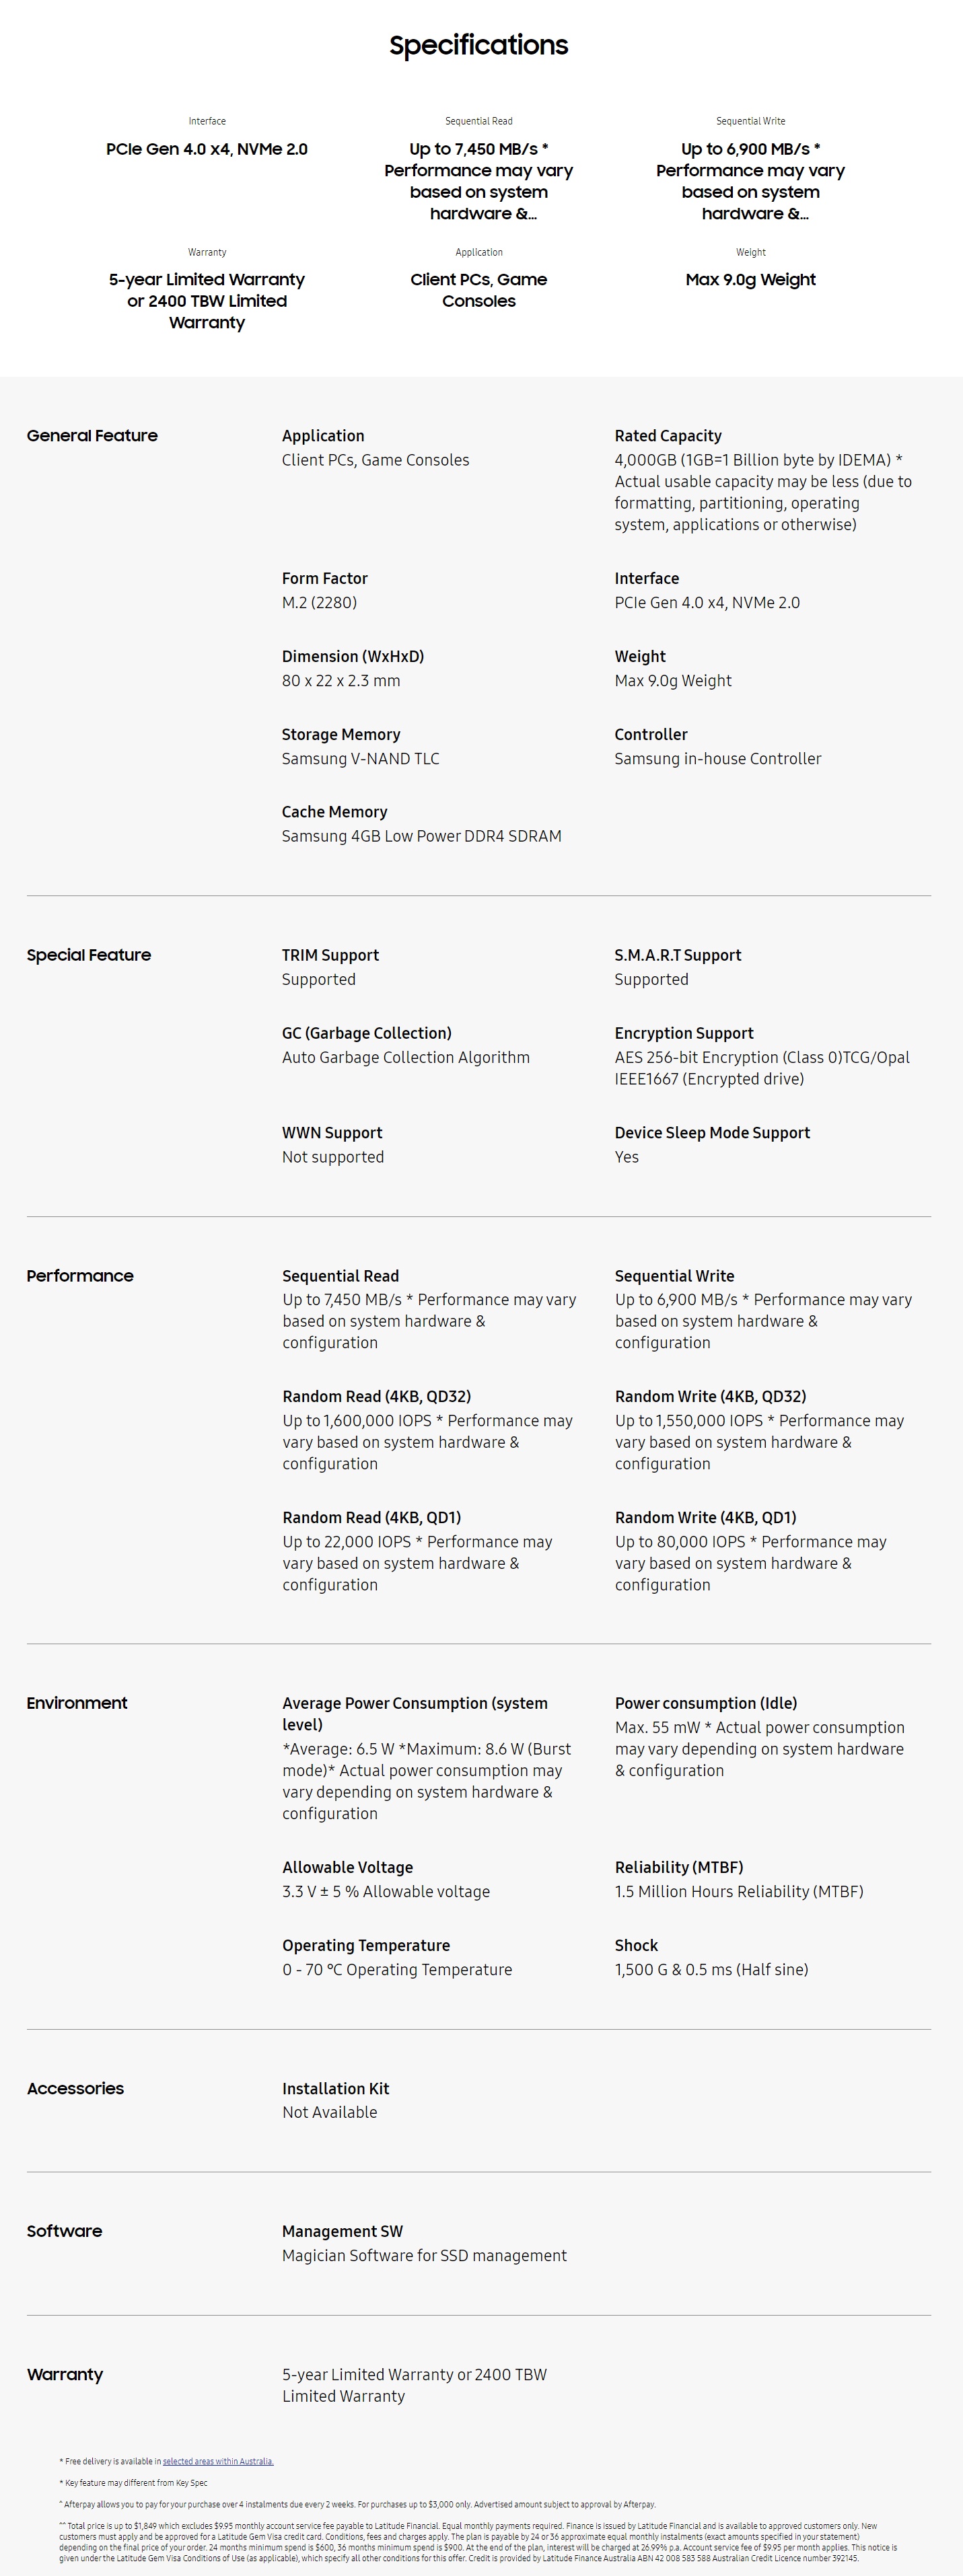Image resolution: width=963 pixels, height=2576 pixels.
Task: Click the Samsung V-NAND TLC value
Action: (x=360, y=758)
